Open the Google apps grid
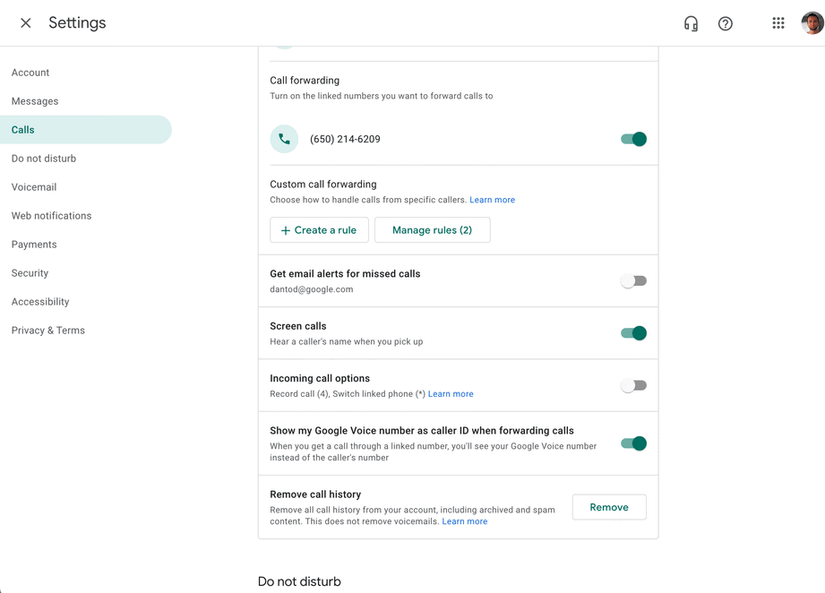 [778, 24]
